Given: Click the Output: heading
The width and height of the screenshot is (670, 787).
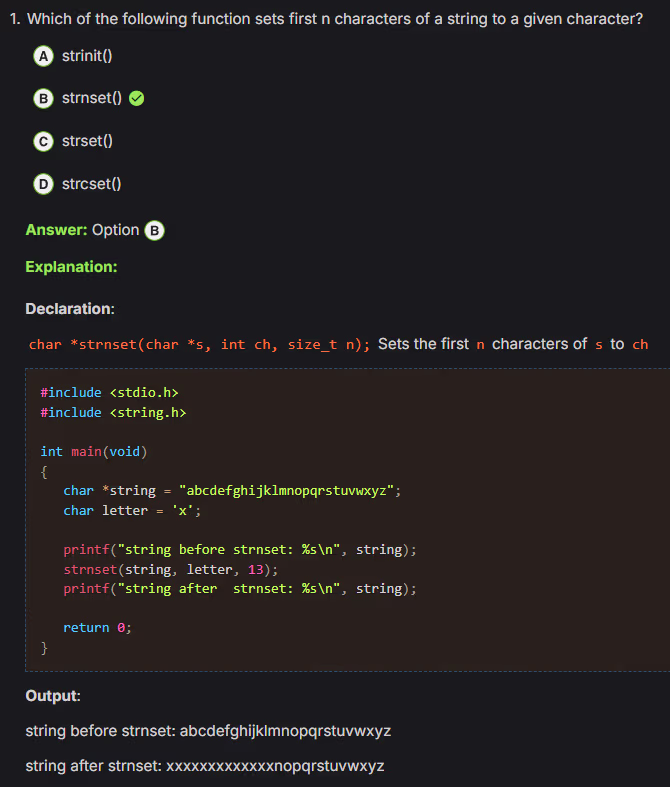Looking at the screenshot, I should 53,696.
